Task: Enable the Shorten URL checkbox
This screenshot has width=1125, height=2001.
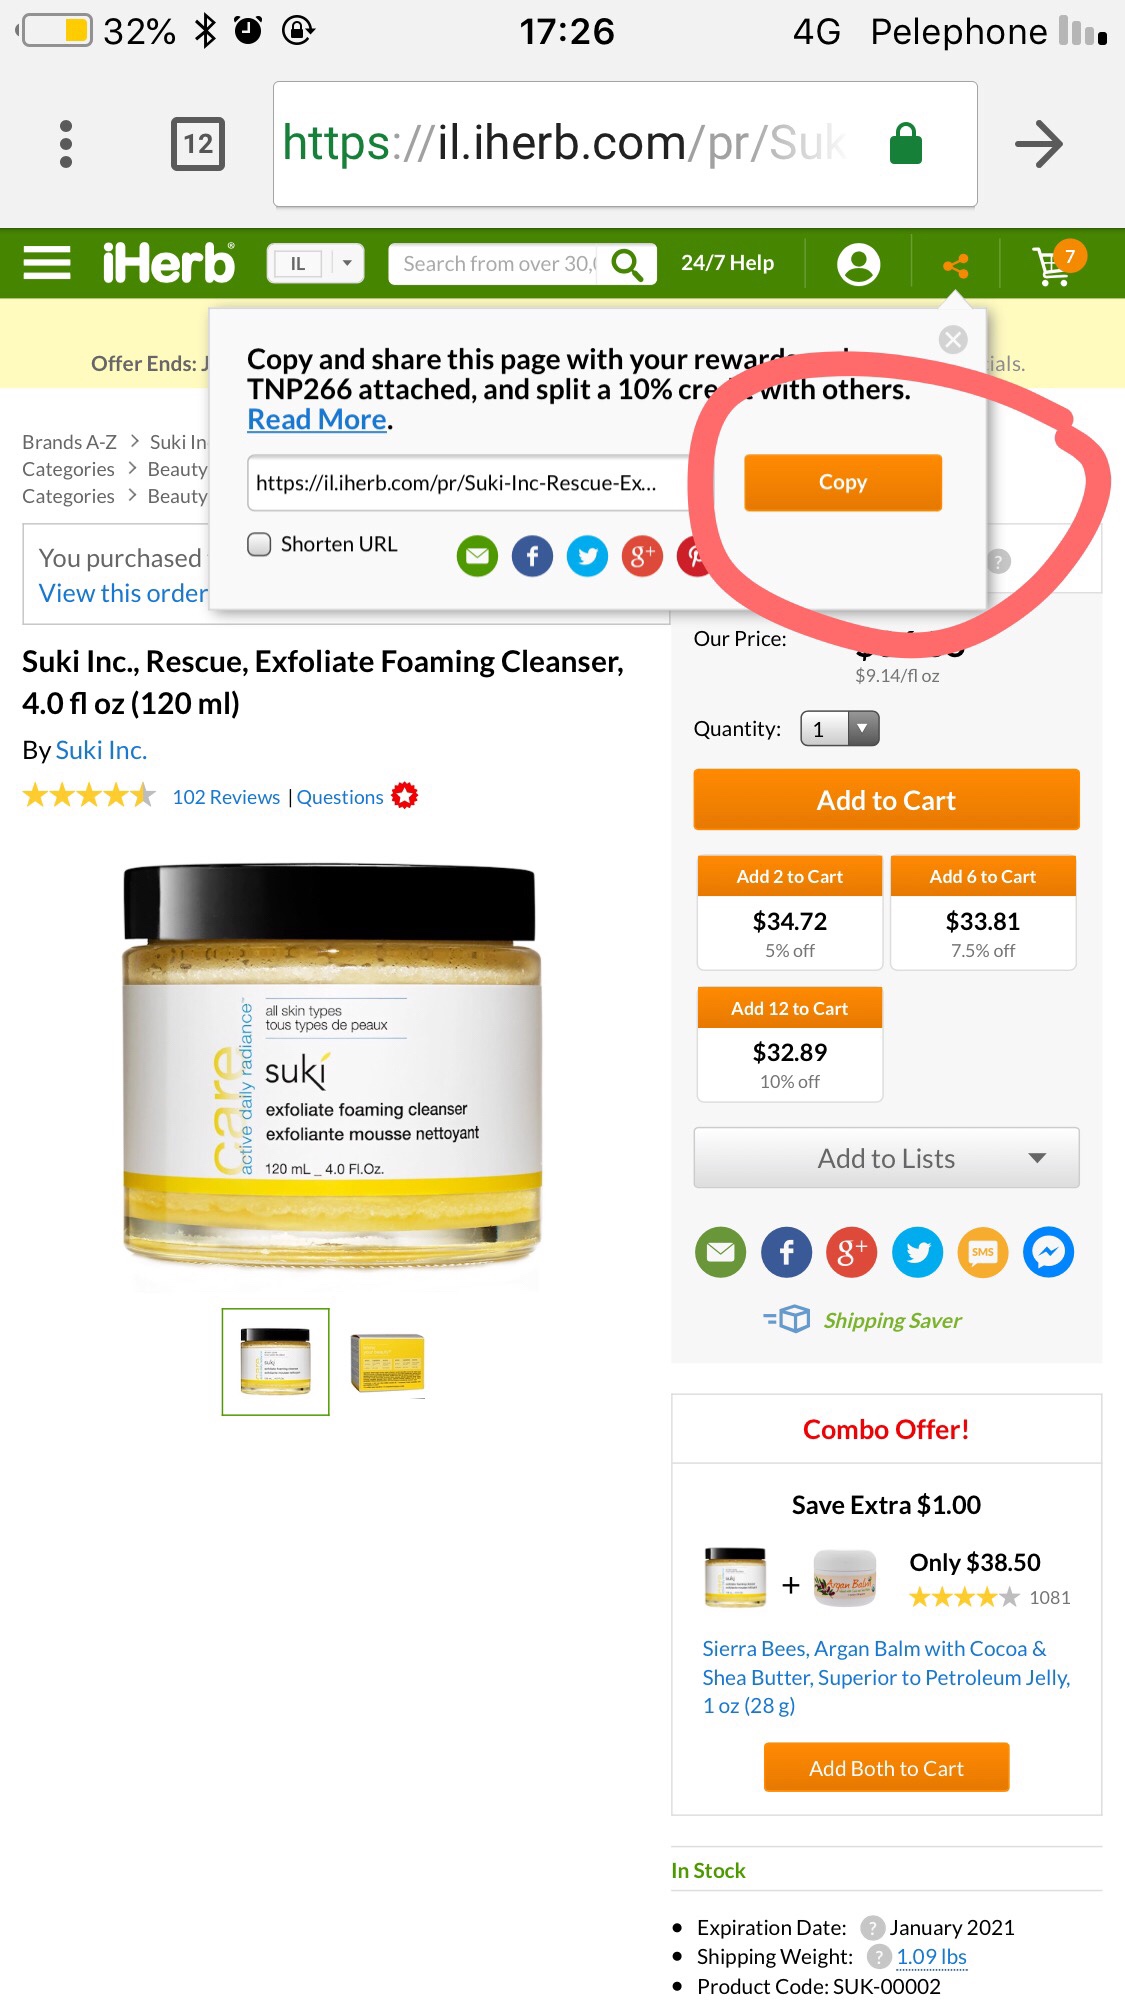Action: [260, 544]
